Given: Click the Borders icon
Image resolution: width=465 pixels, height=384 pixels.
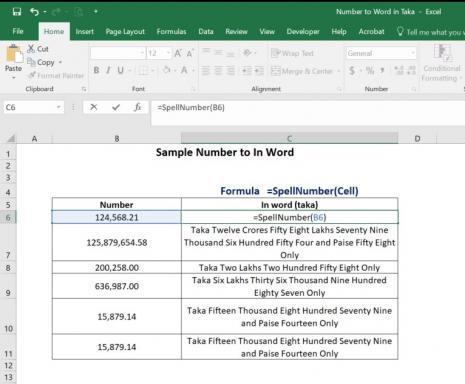Looking at the screenshot, I should tap(143, 70).
